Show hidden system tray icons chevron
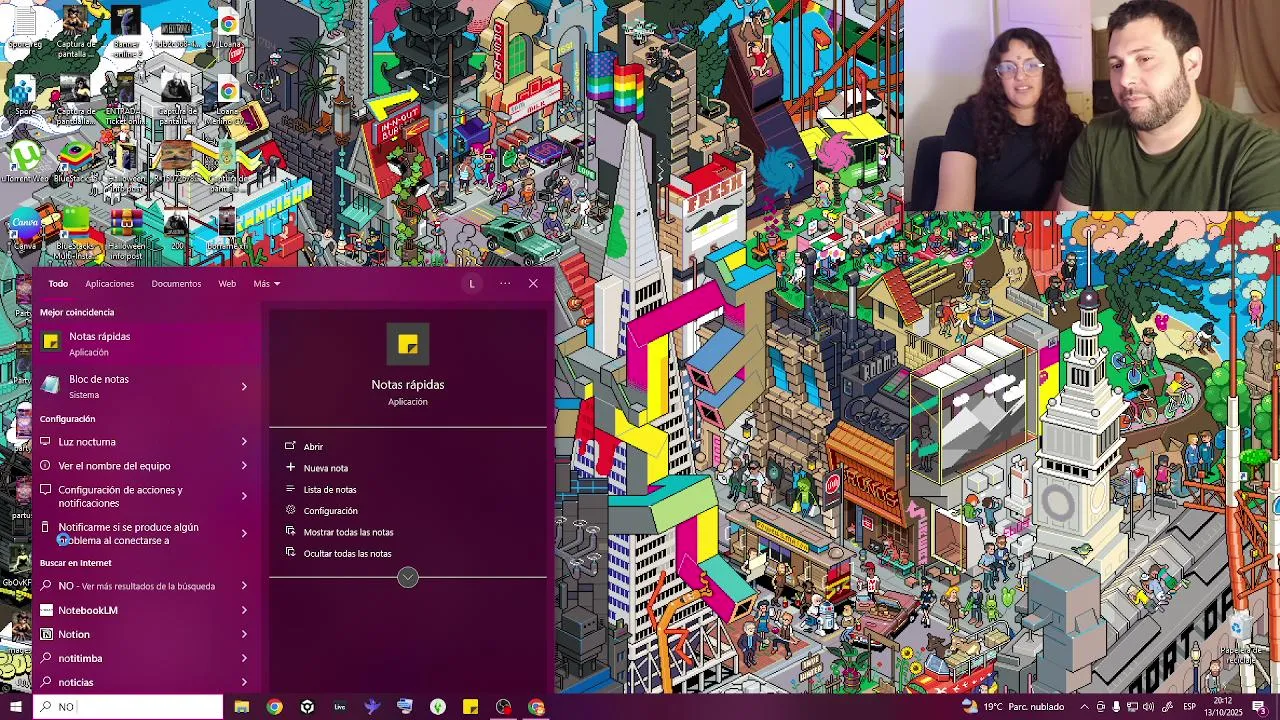This screenshot has height=720, width=1280. (x=1084, y=707)
